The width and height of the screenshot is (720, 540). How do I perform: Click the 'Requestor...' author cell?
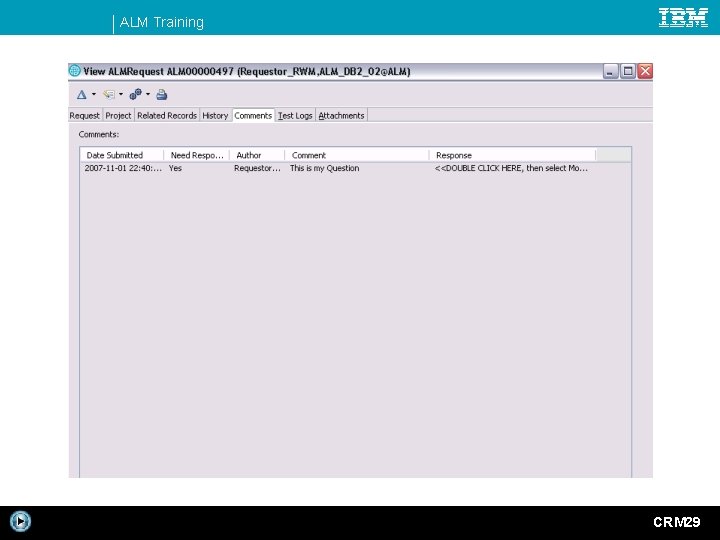[257, 169]
